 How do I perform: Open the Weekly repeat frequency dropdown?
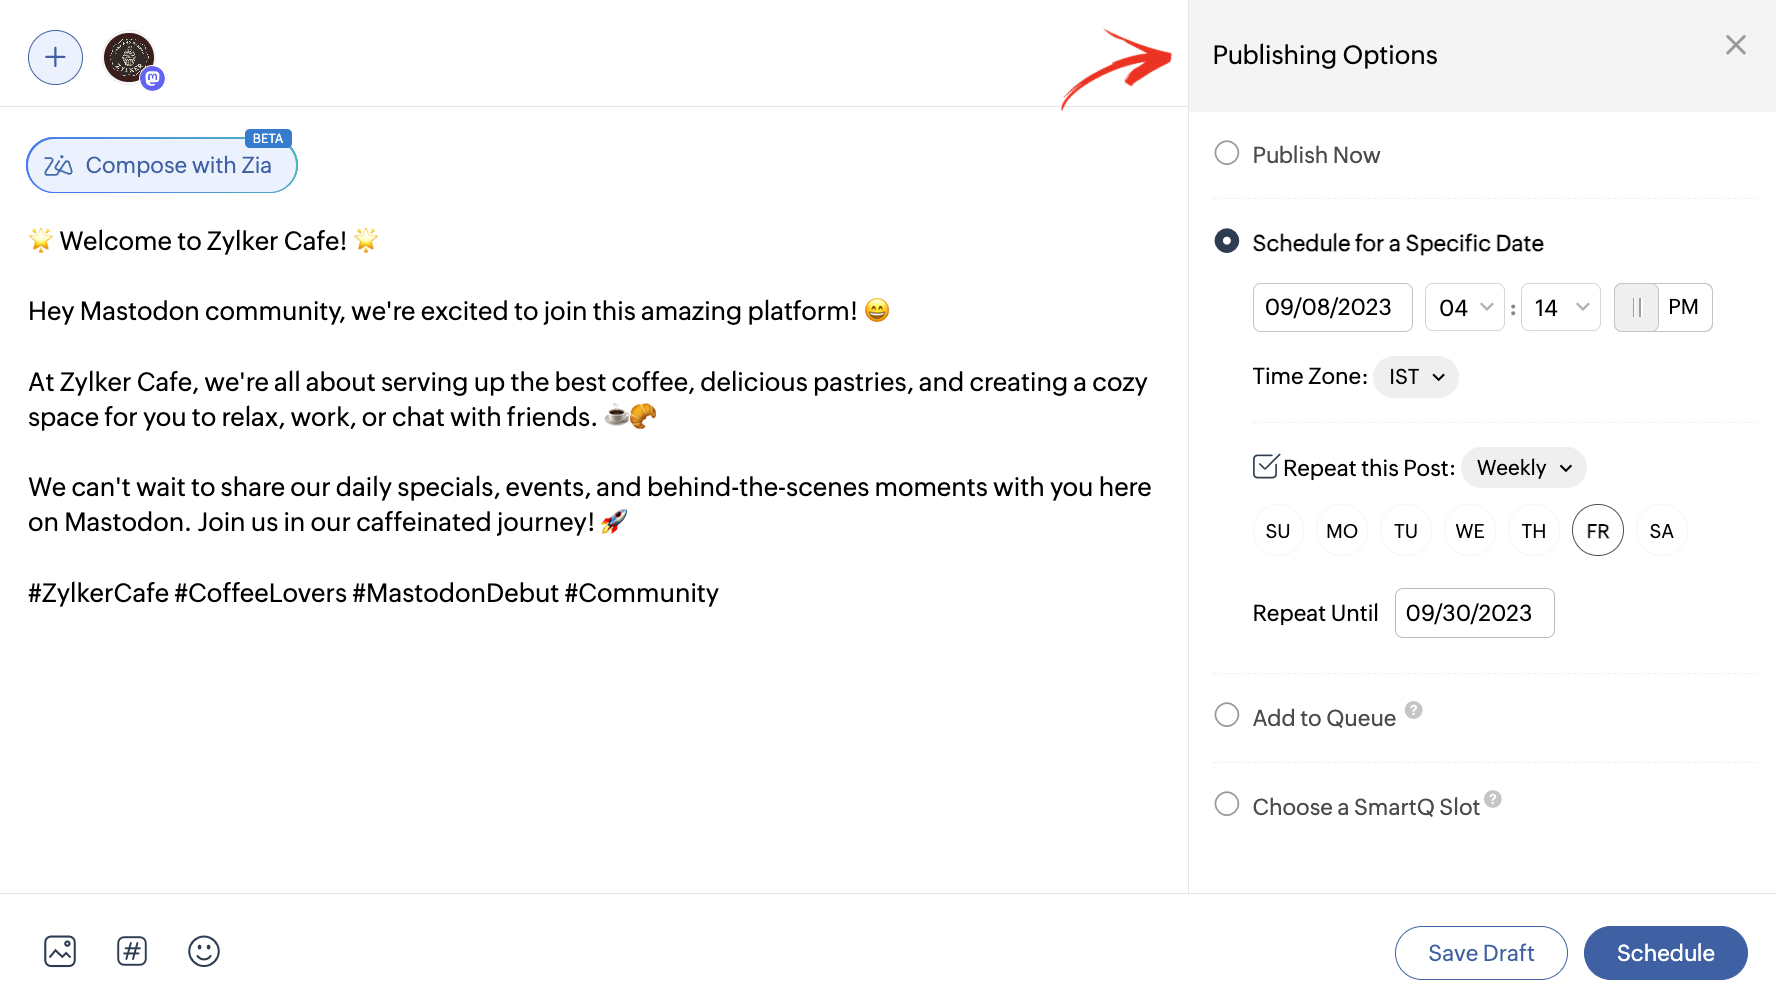coord(1523,468)
